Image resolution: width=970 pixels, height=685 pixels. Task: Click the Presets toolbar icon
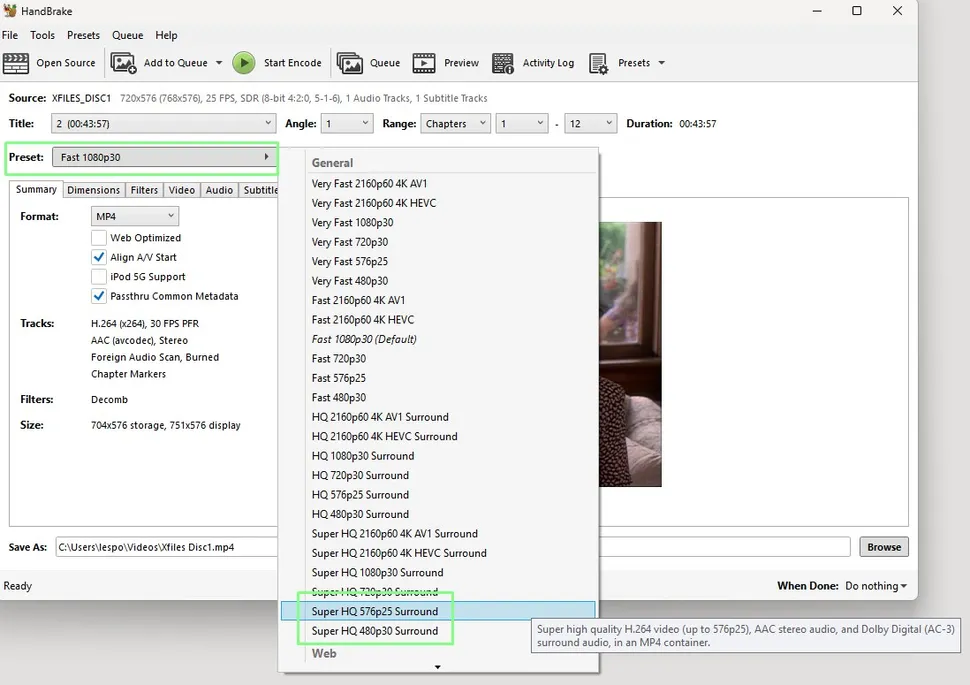[599, 63]
